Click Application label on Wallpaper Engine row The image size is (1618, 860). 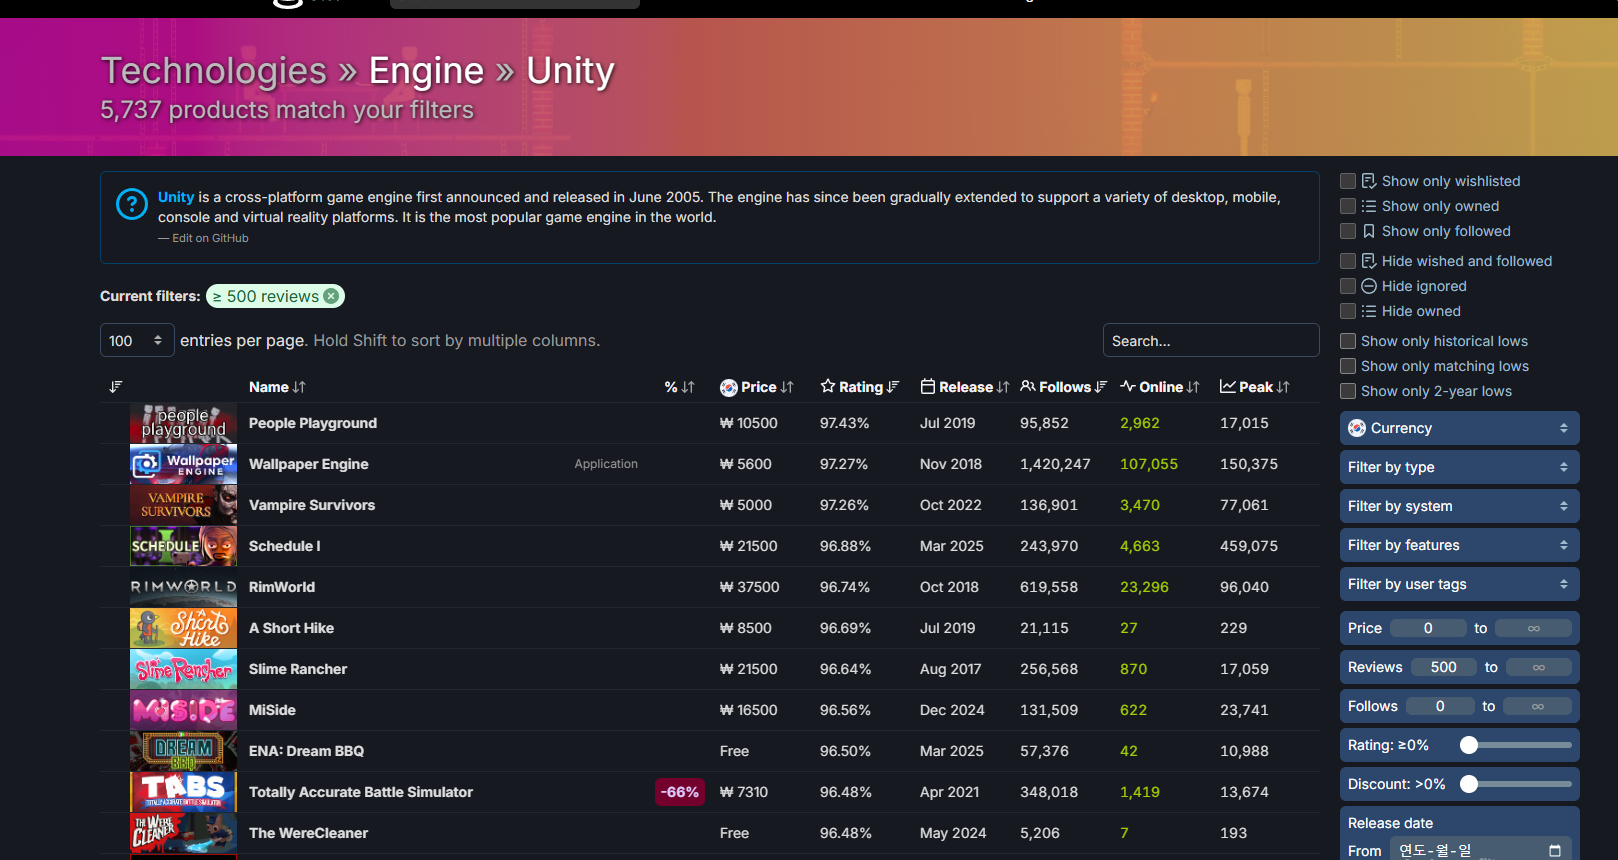[606, 464]
